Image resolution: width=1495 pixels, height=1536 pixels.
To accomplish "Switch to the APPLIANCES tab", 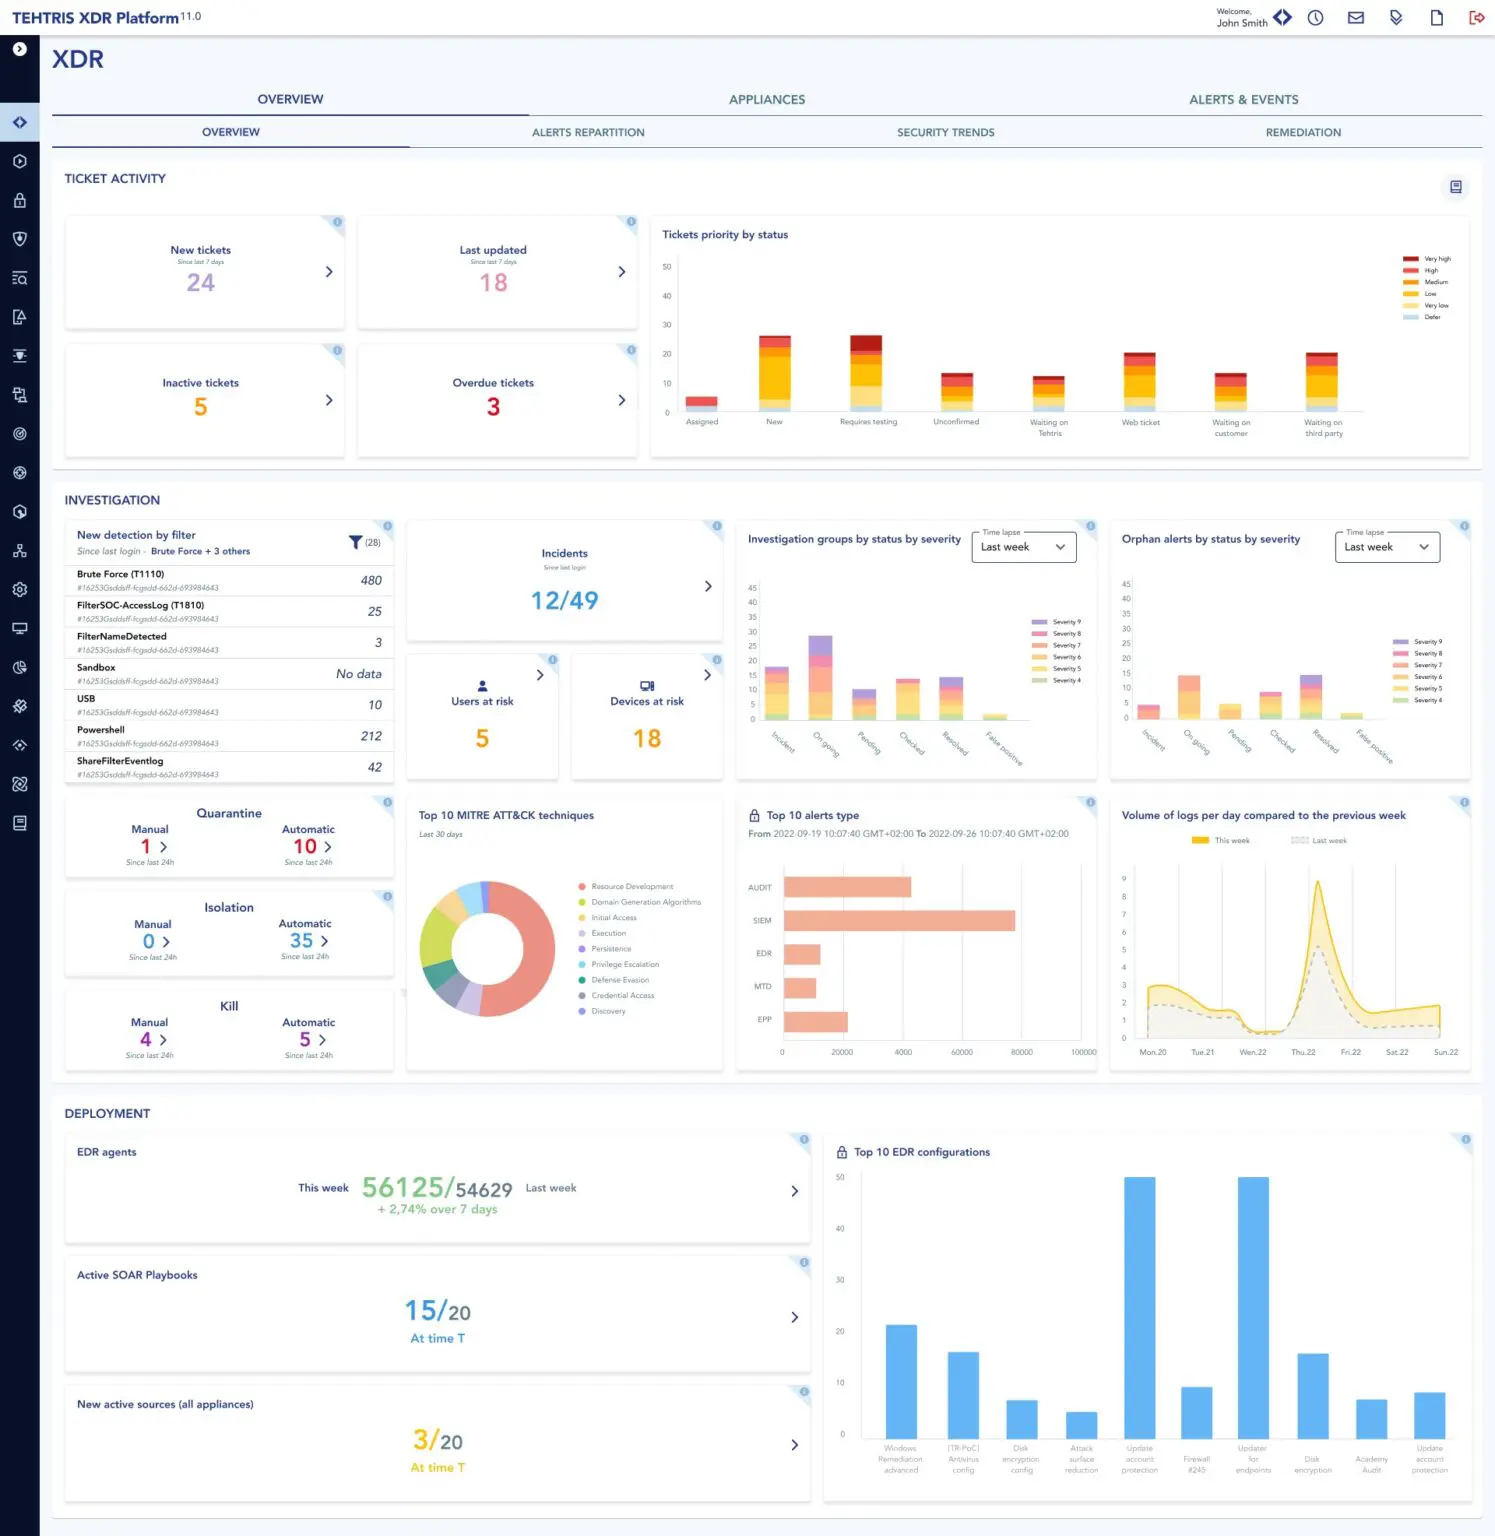I will point(766,100).
